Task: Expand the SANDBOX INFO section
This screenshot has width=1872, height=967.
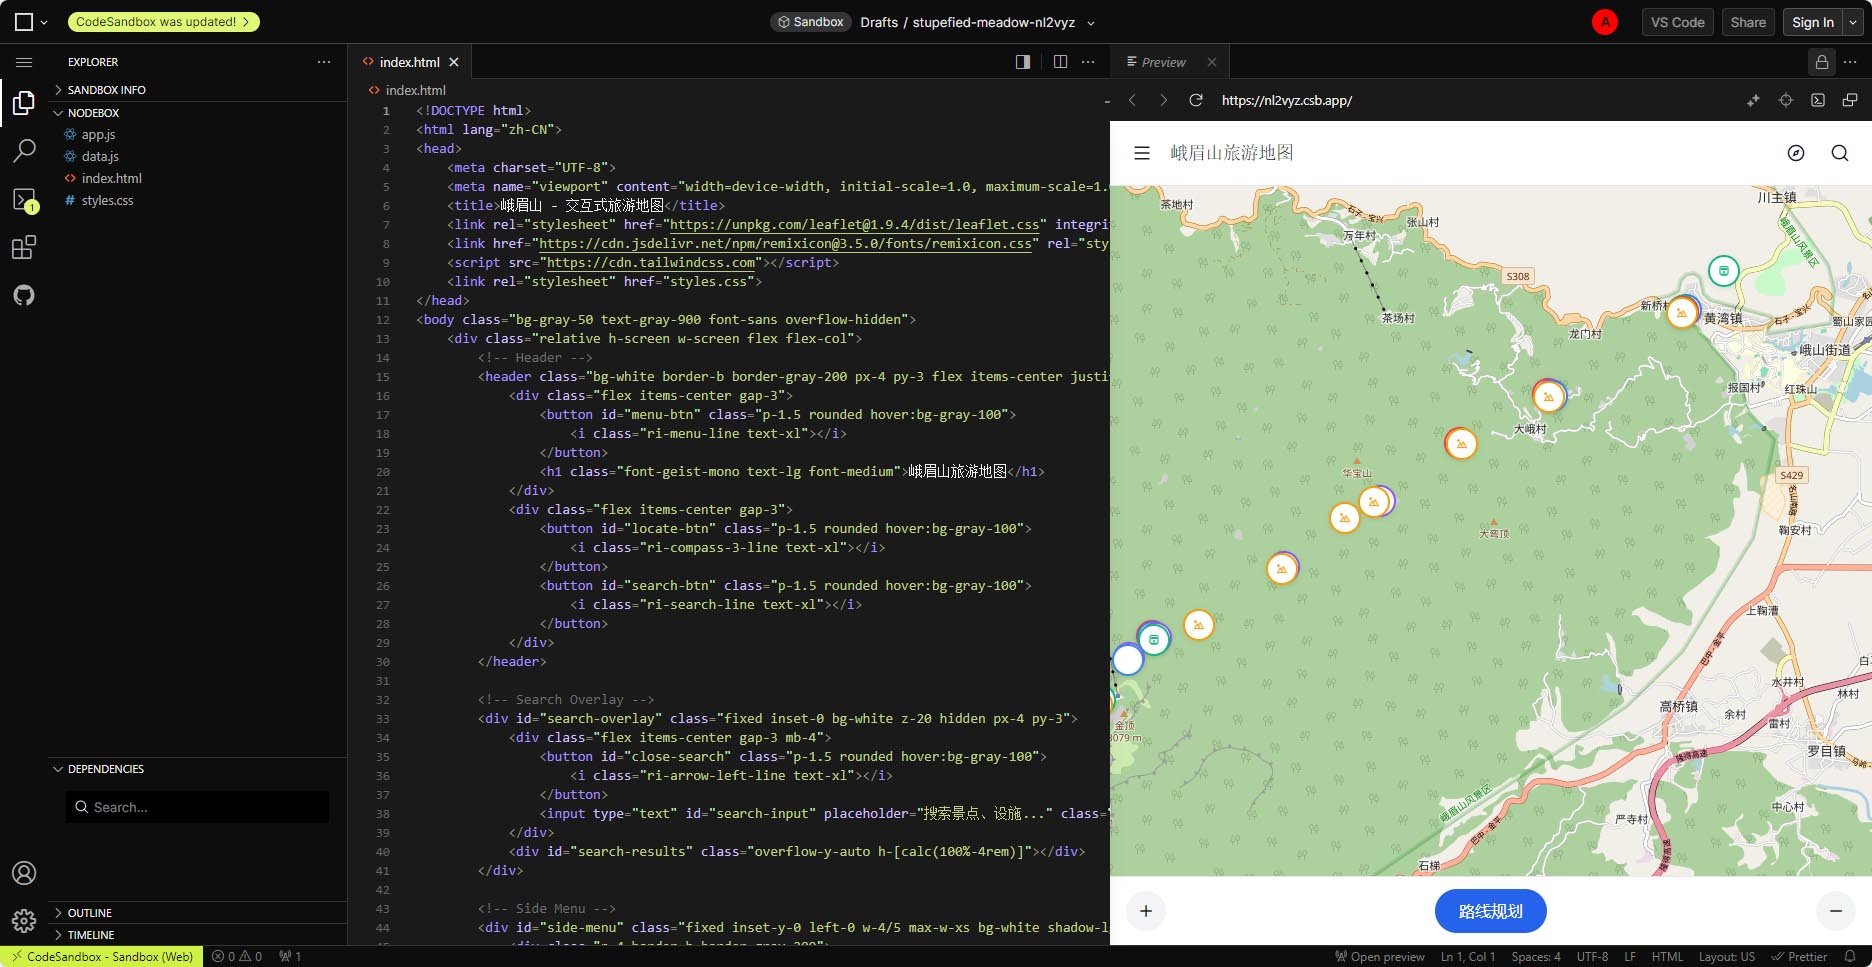Action: (106, 90)
